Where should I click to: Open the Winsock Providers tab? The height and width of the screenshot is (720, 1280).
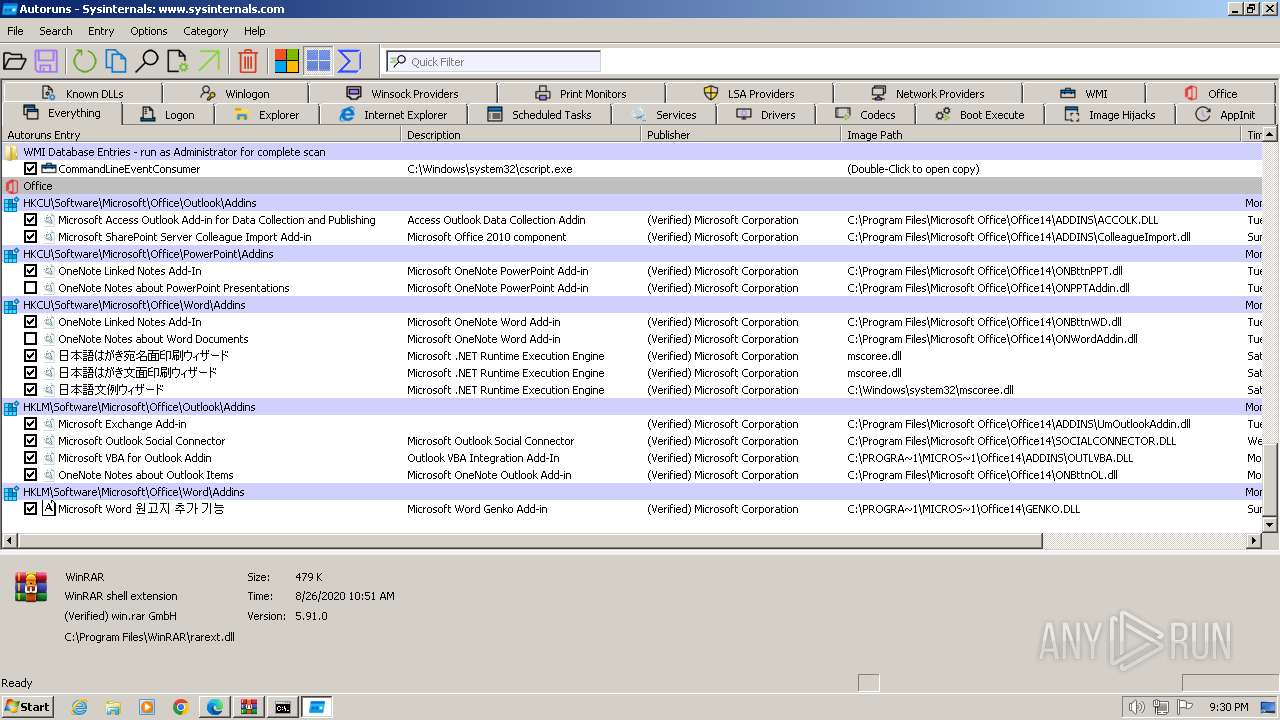[402, 93]
